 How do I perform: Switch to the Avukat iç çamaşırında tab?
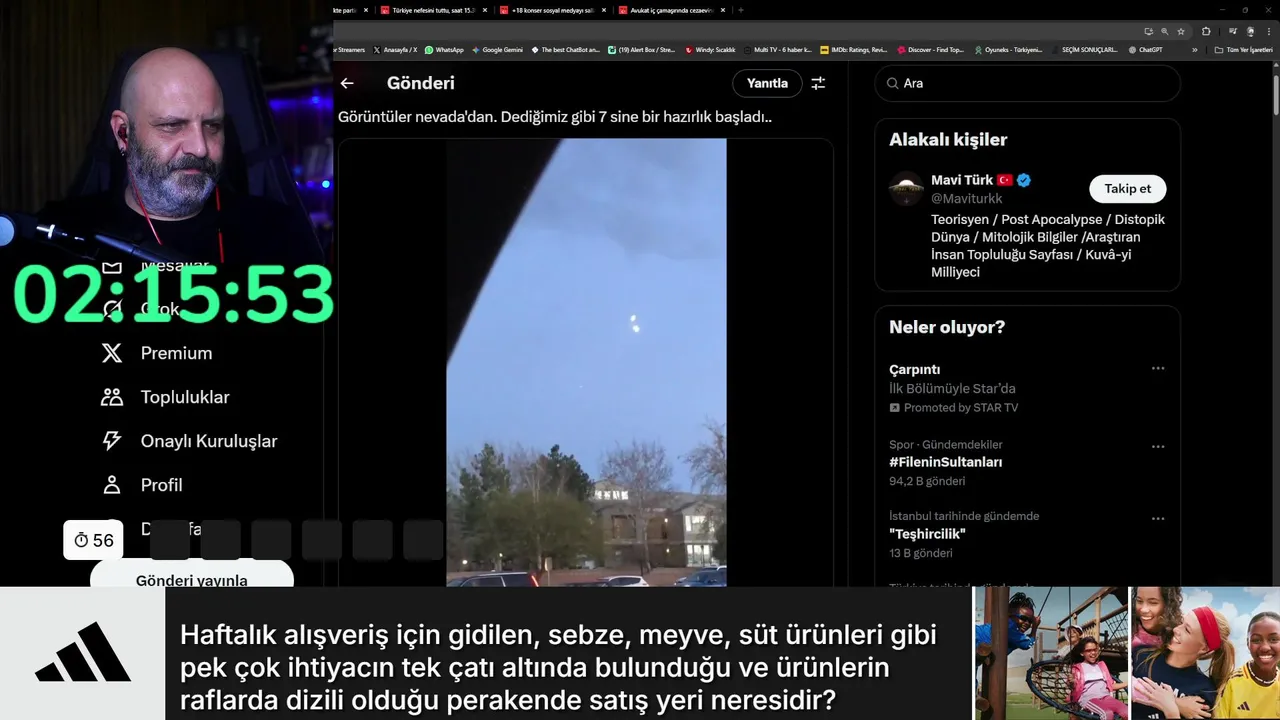coord(671,10)
